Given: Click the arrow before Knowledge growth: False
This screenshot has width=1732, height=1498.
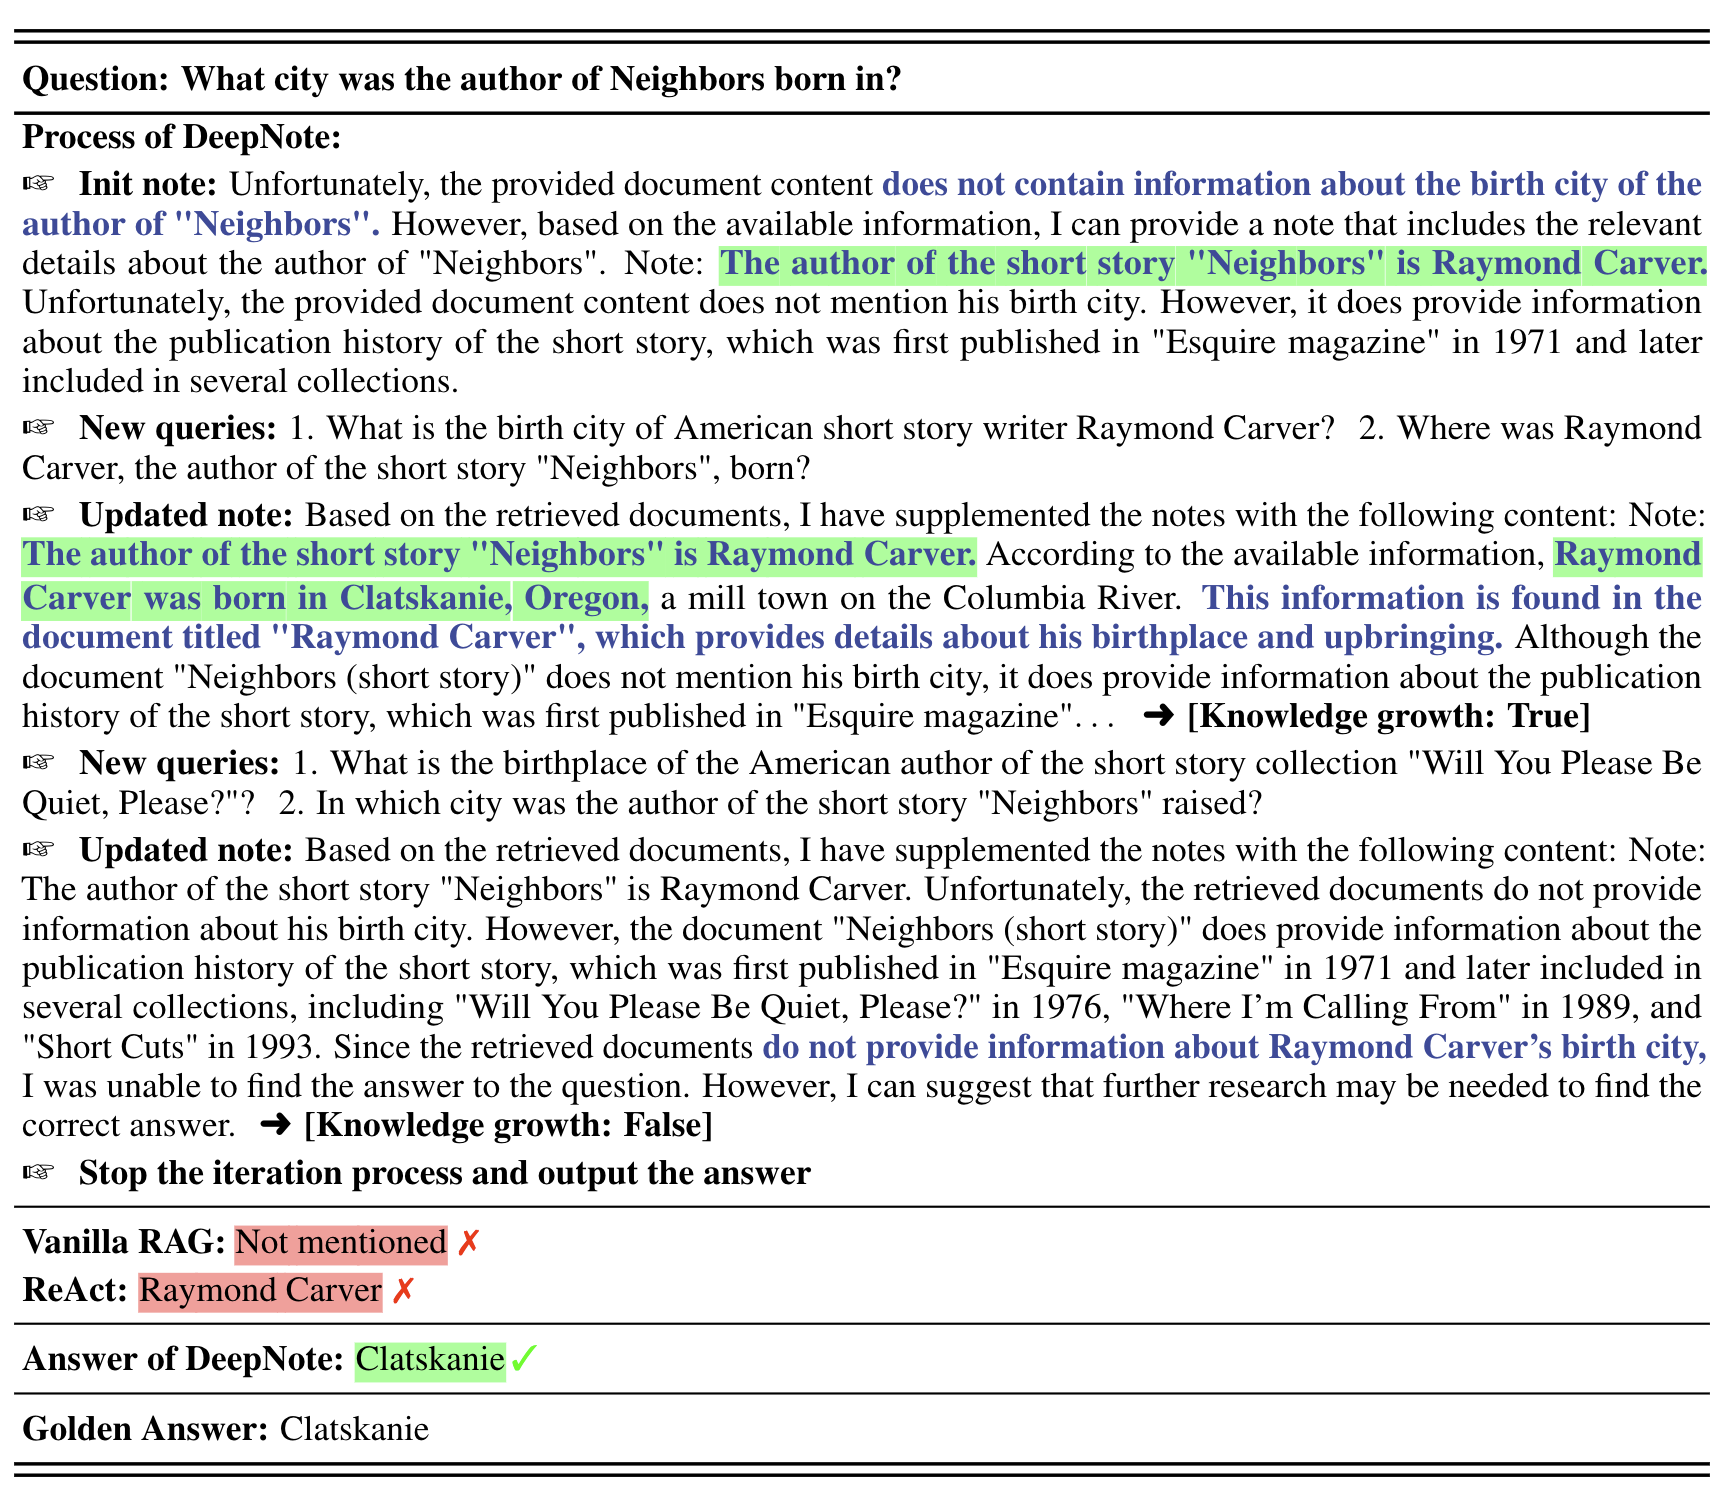Looking at the screenshot, I should 275,1126.
